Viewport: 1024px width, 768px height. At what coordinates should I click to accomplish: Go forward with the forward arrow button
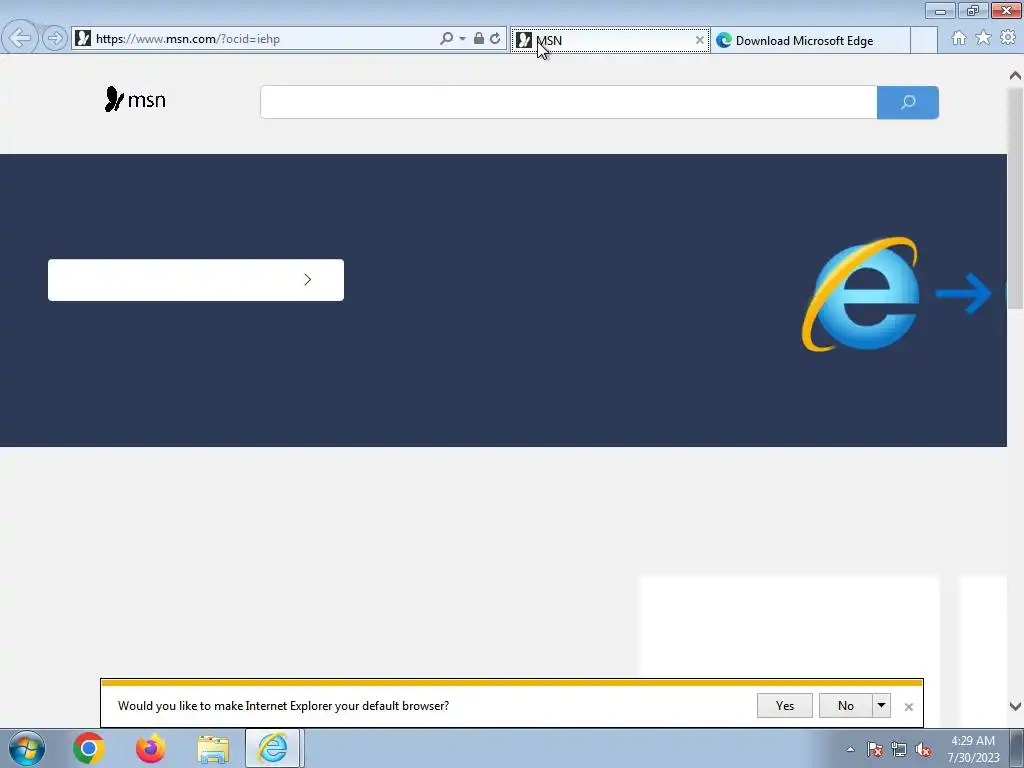55,39
